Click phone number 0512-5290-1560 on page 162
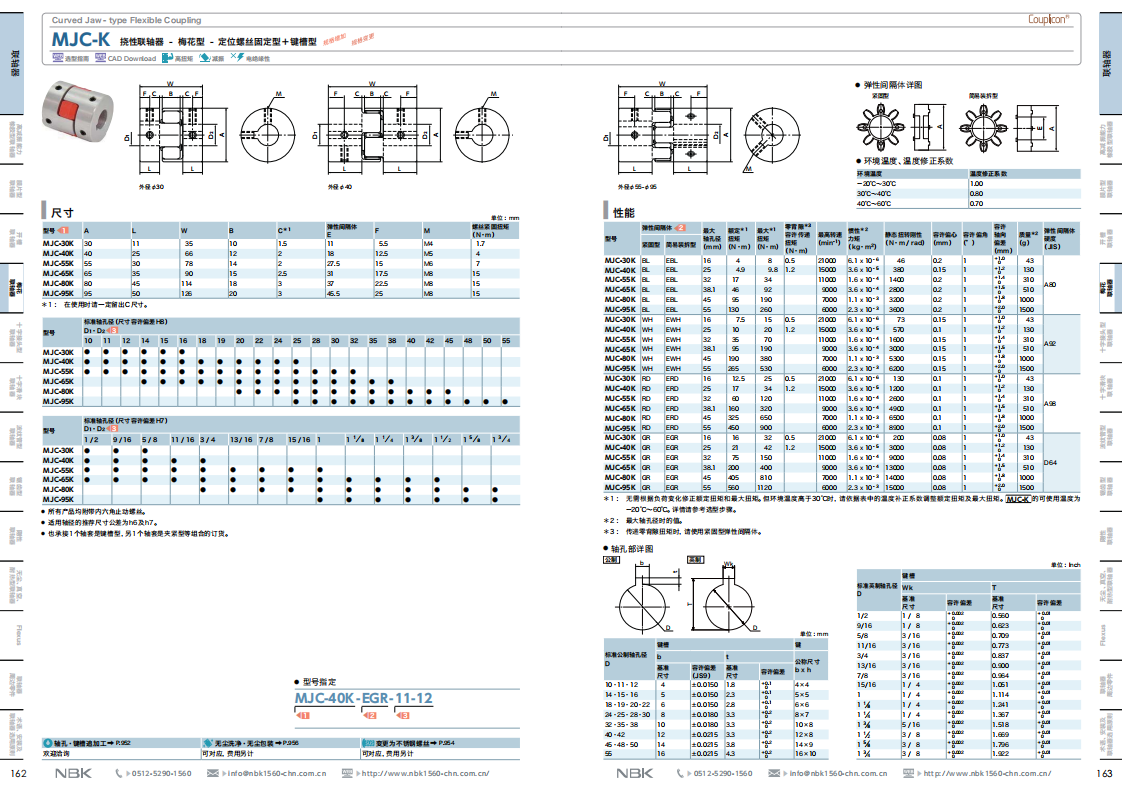Viewport: 1122px width, 793px height. tap(161, 774)
